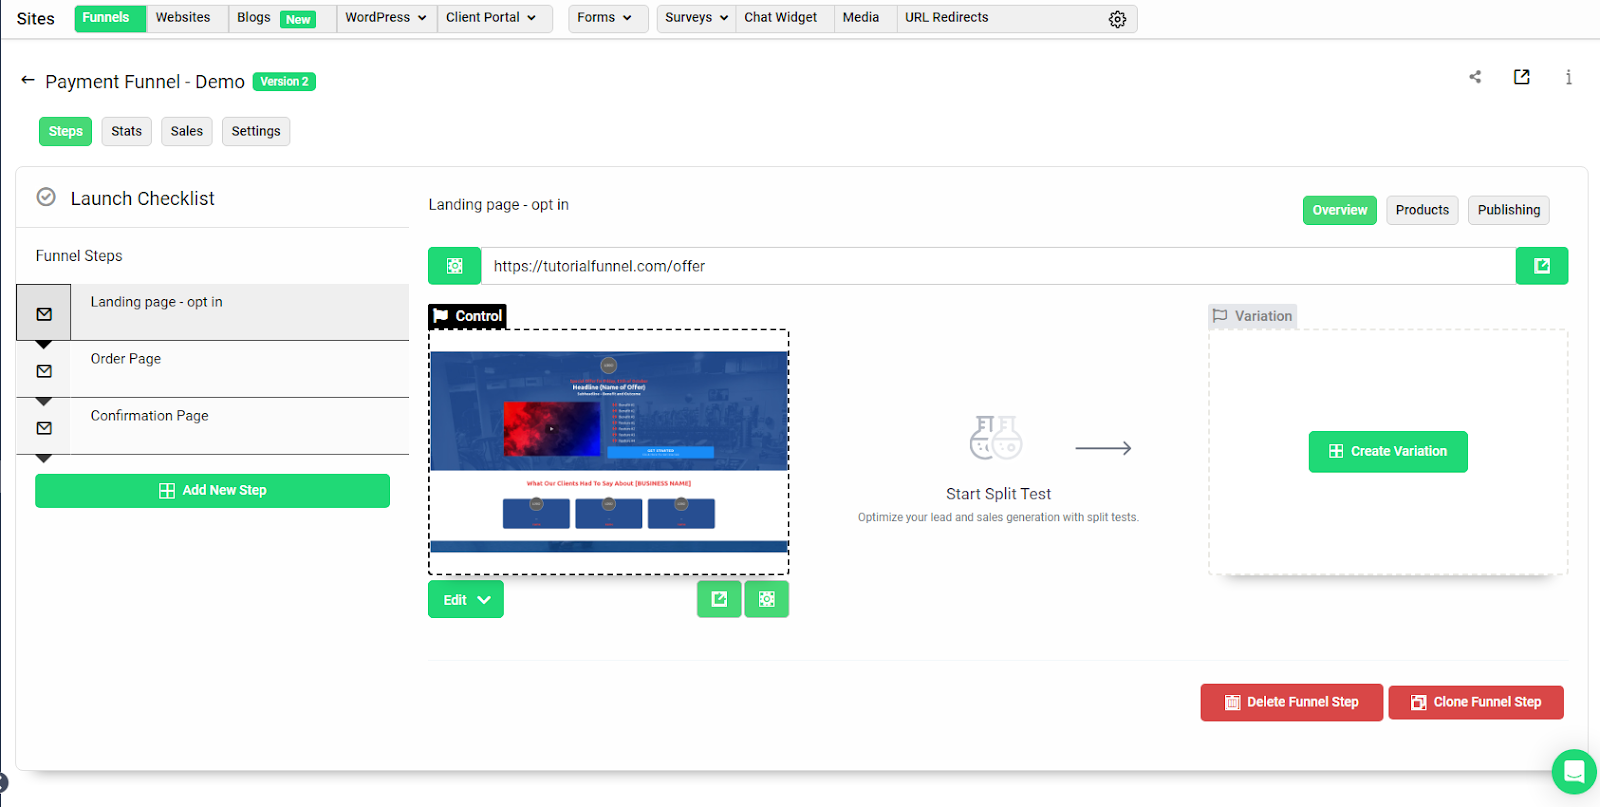The image size is (1600, 807).
Task: Go back using the arrow beside Payment Funnel
Action: pos(28,80)
